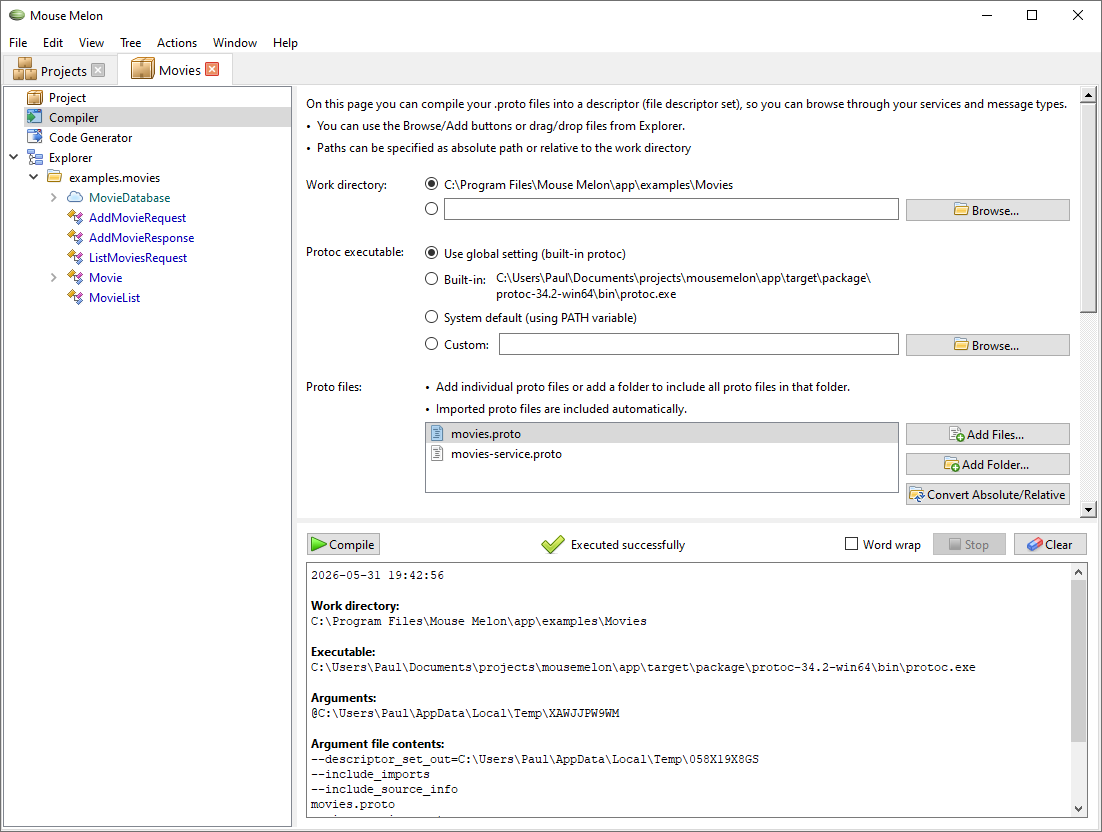The height and width of the screenshot is (832, 1102).
Task: Click the Add Folder button
Action: (x=987, y=464)
